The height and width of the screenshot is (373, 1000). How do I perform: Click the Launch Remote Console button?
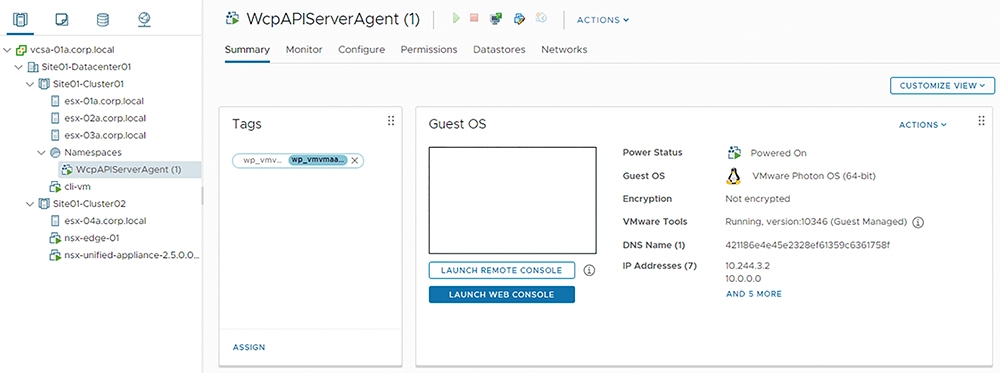pos(502,270)
